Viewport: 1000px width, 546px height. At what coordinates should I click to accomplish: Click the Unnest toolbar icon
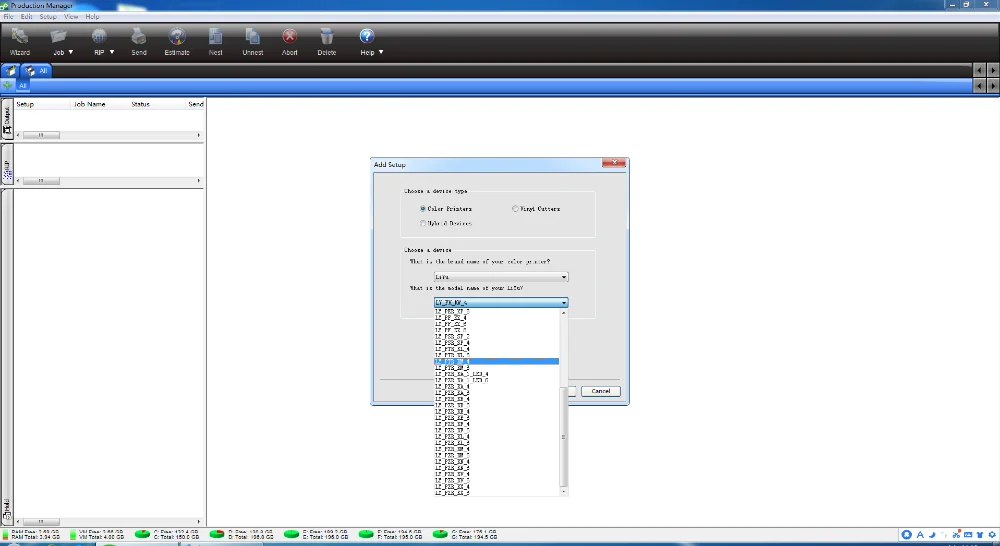[253, 36]
